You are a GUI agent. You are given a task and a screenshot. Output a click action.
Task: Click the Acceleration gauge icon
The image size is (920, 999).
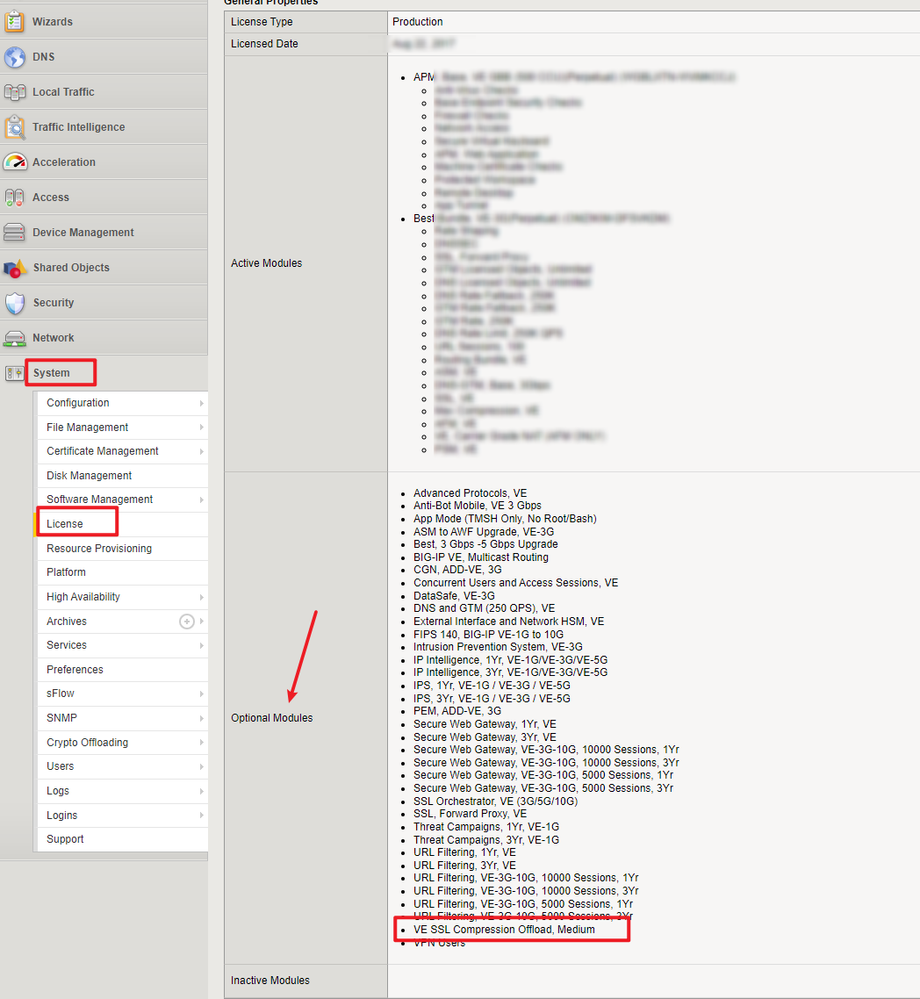(x=14, y=162)
